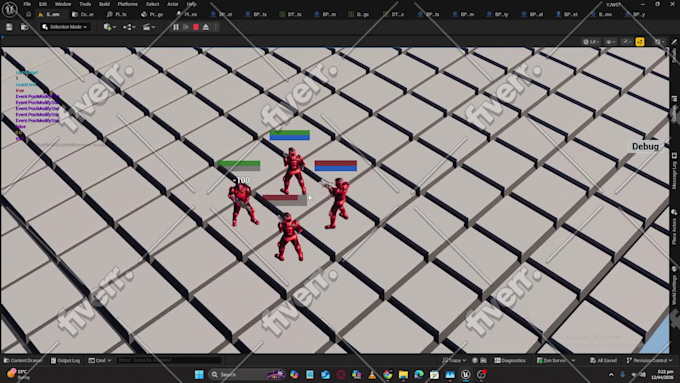Viewport: 680px width, 383px height.
Task: Toggle the yellow highlighted viewport button
Action: coord(640,42)
